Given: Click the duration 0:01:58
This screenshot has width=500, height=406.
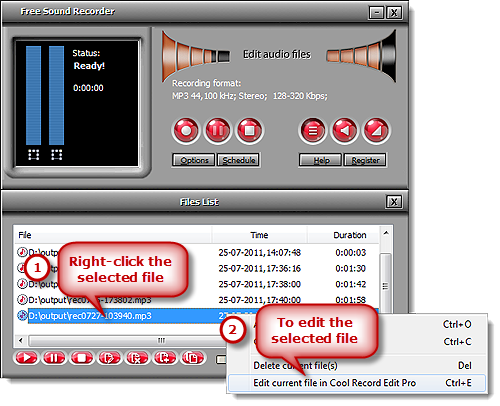Looking at the screenshot, I should pos(351,300).
